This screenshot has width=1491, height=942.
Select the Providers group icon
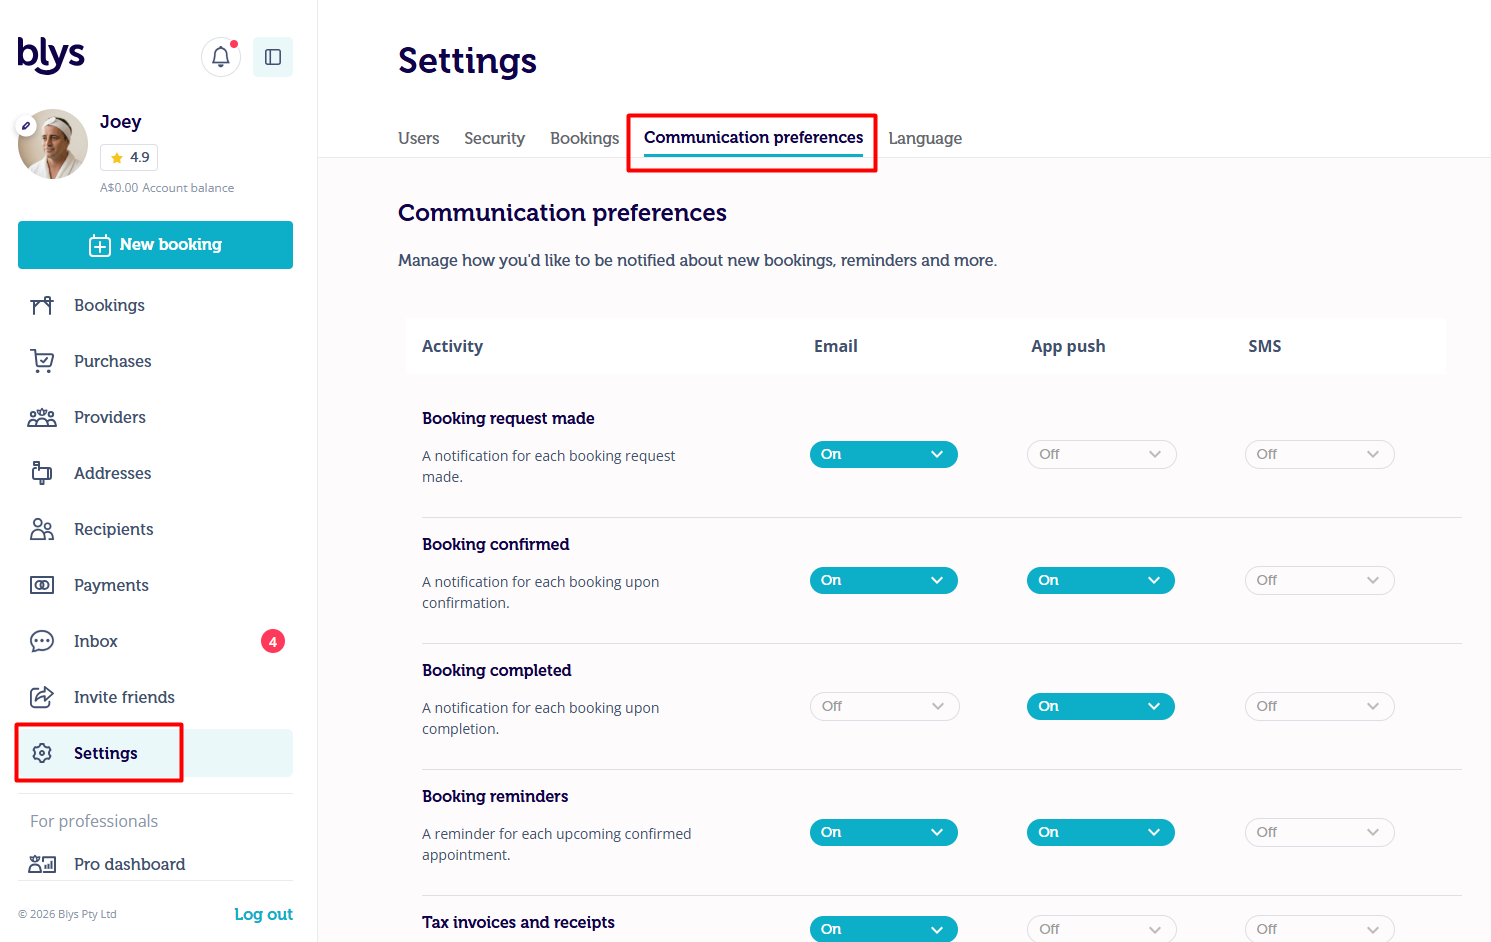[x=42, y=417]
